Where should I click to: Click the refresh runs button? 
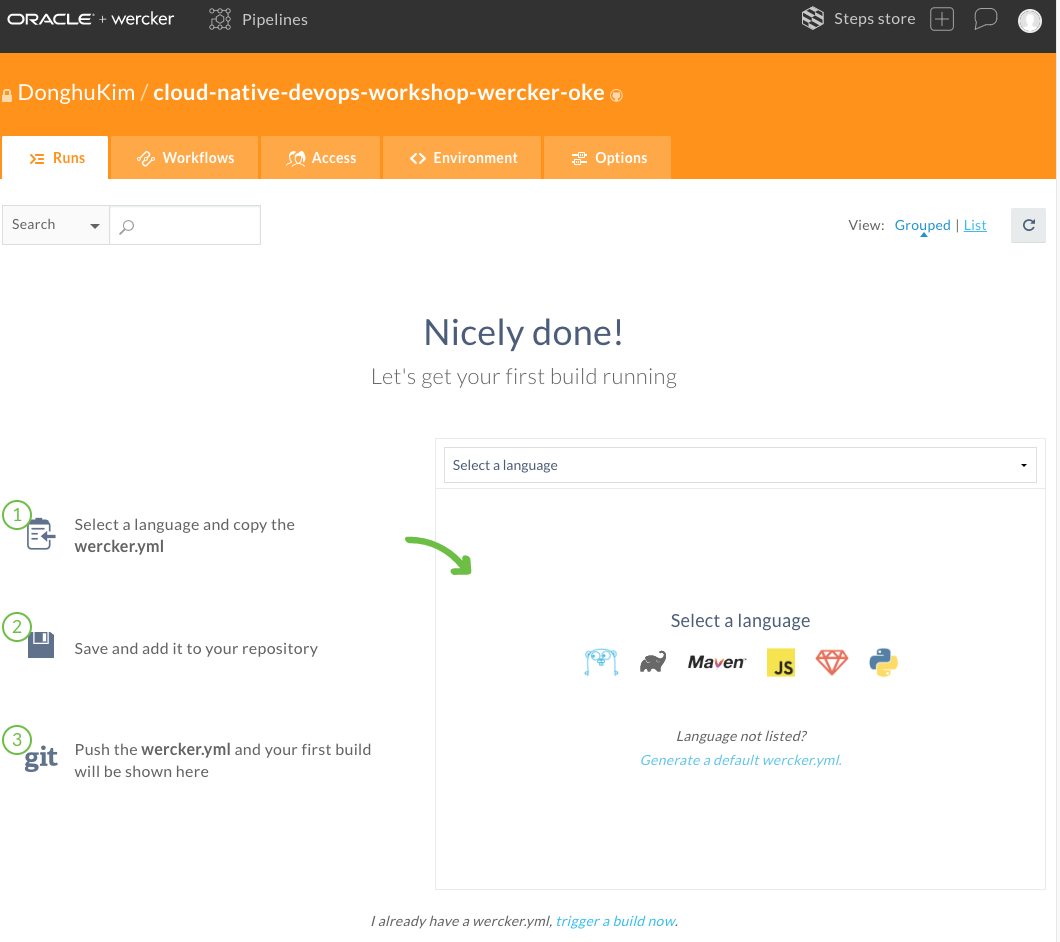pos(1028,225)
